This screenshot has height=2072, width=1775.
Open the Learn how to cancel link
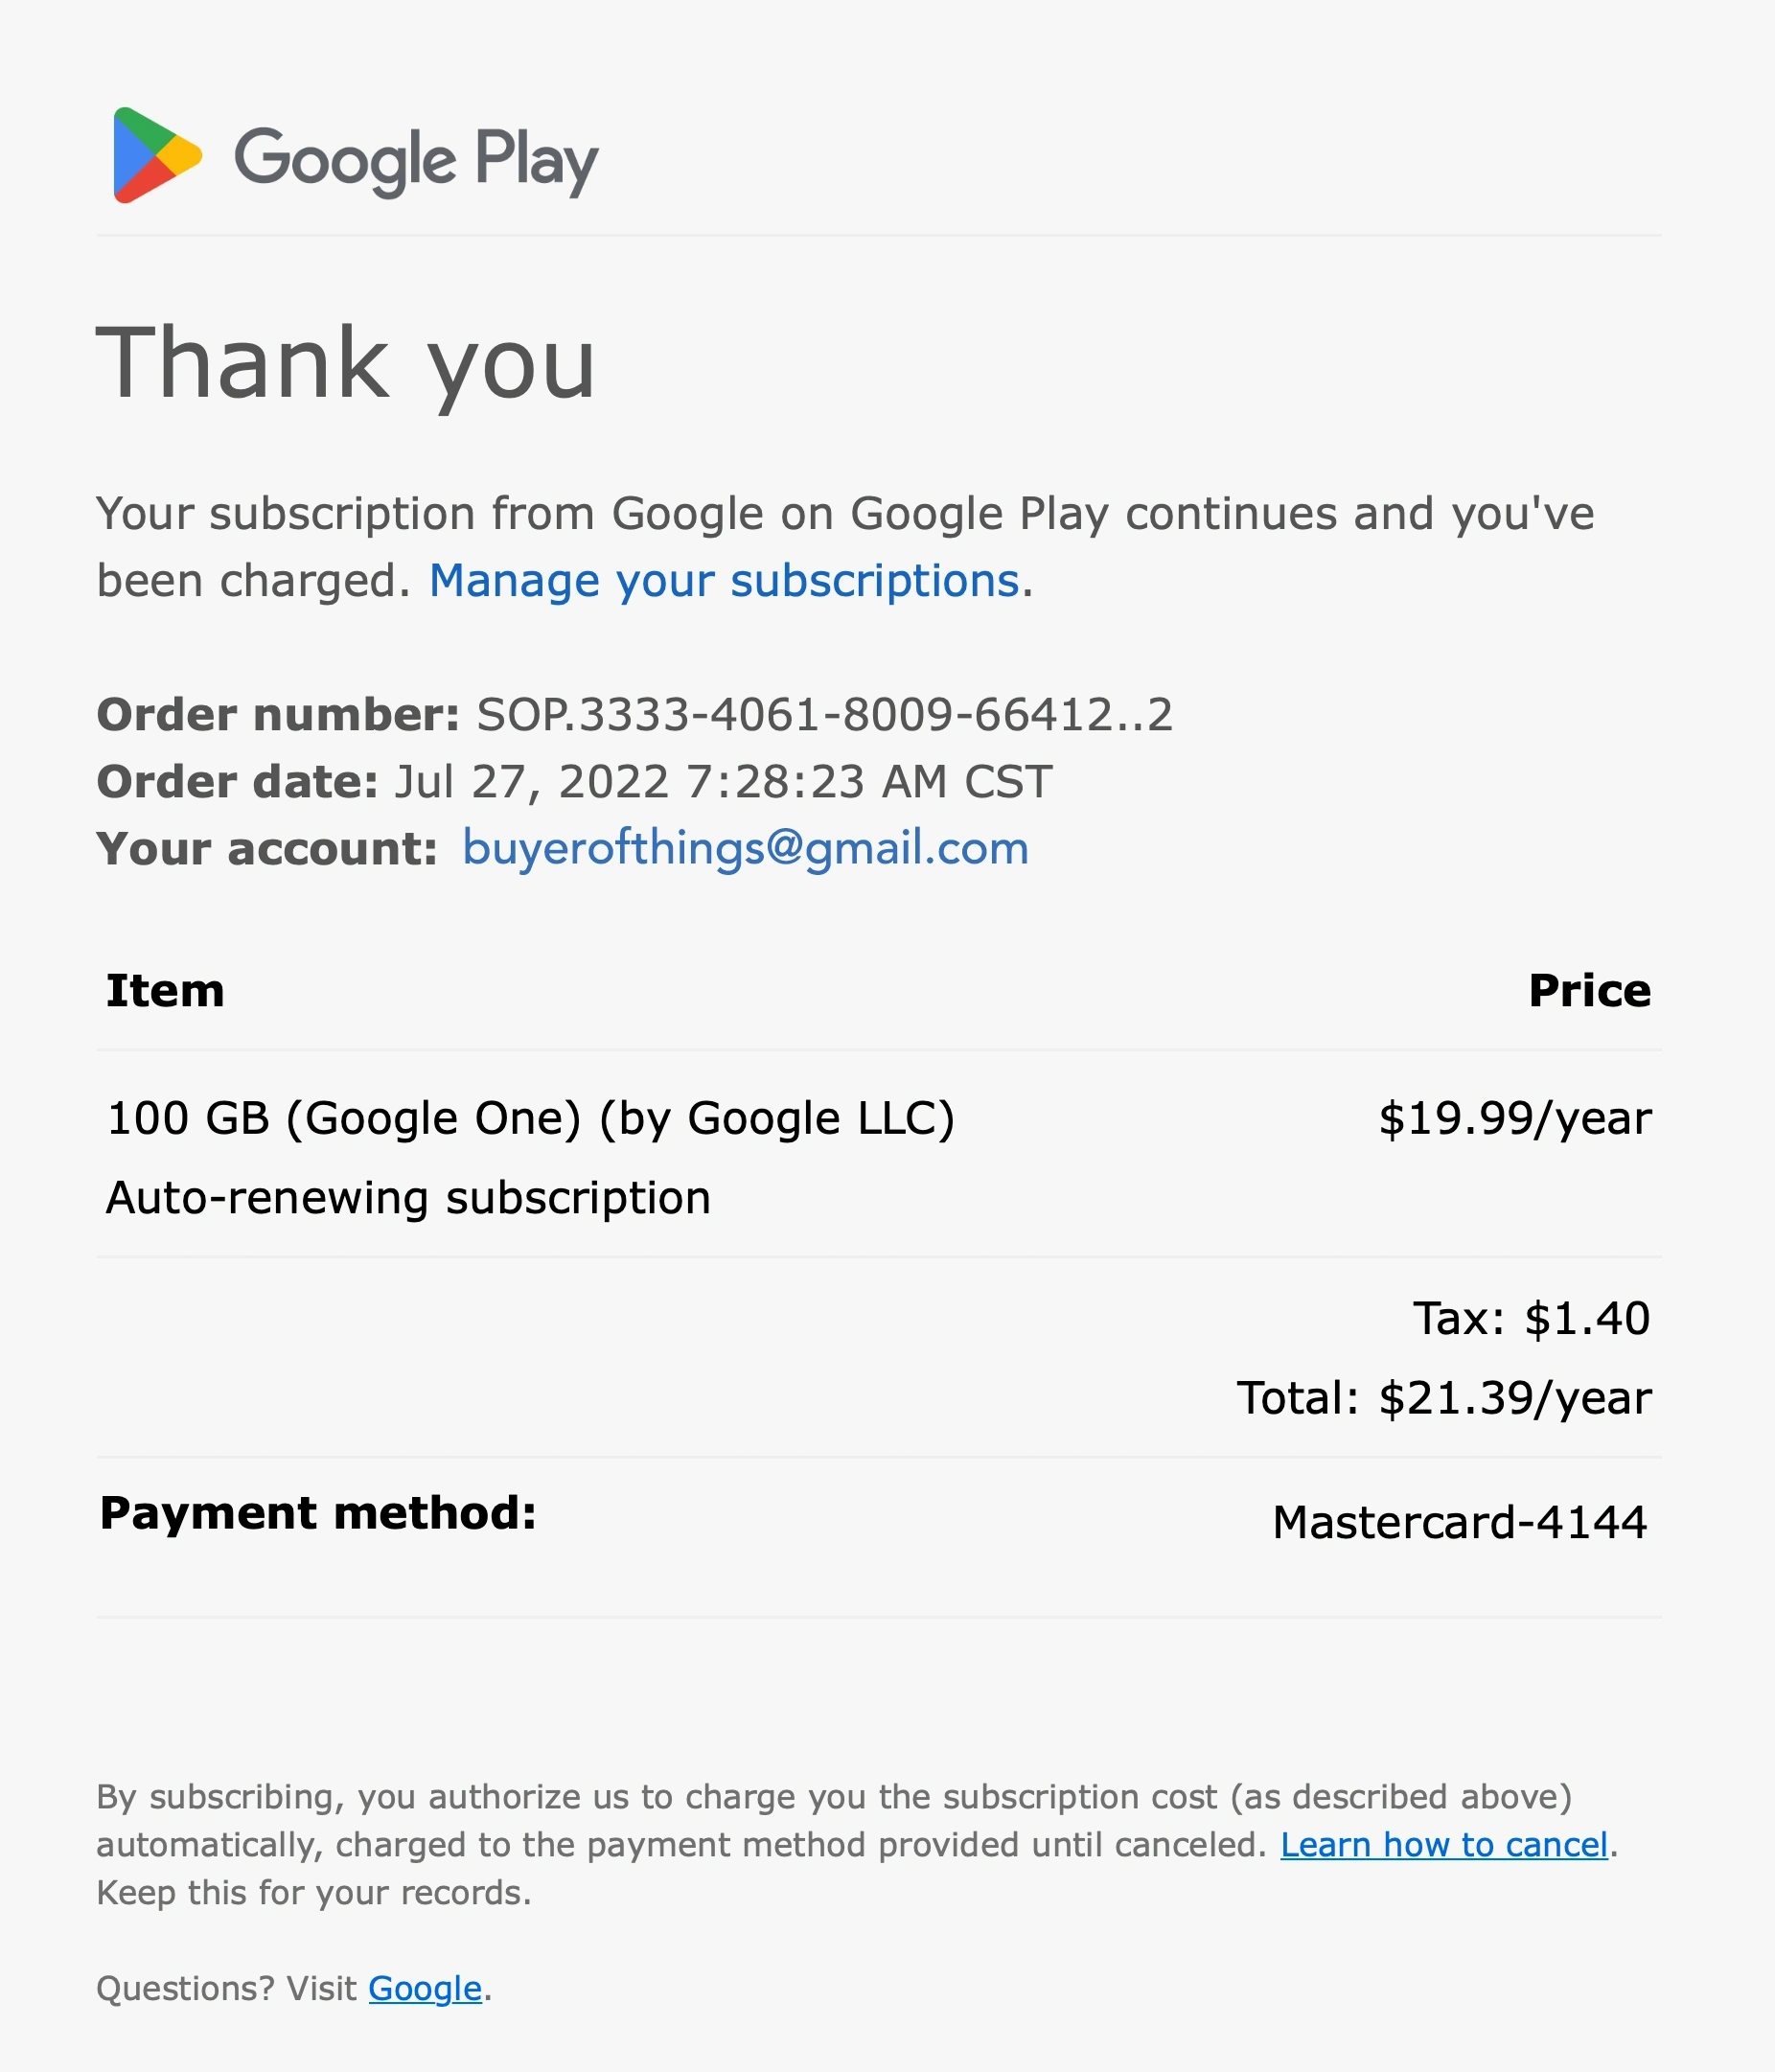(1444, 1845)
